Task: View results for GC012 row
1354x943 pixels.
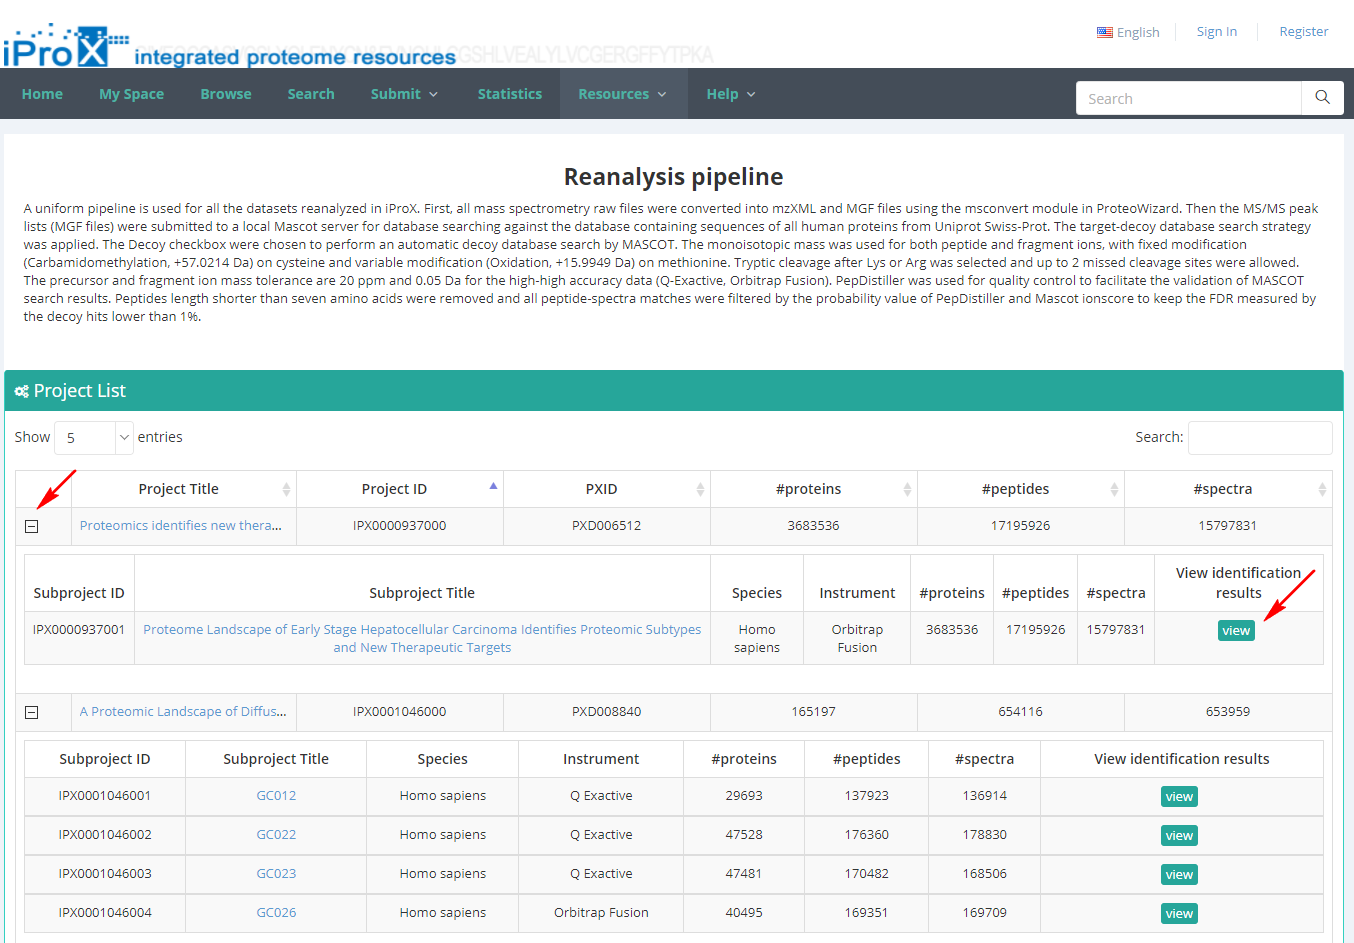Action: coord(1179,797)
